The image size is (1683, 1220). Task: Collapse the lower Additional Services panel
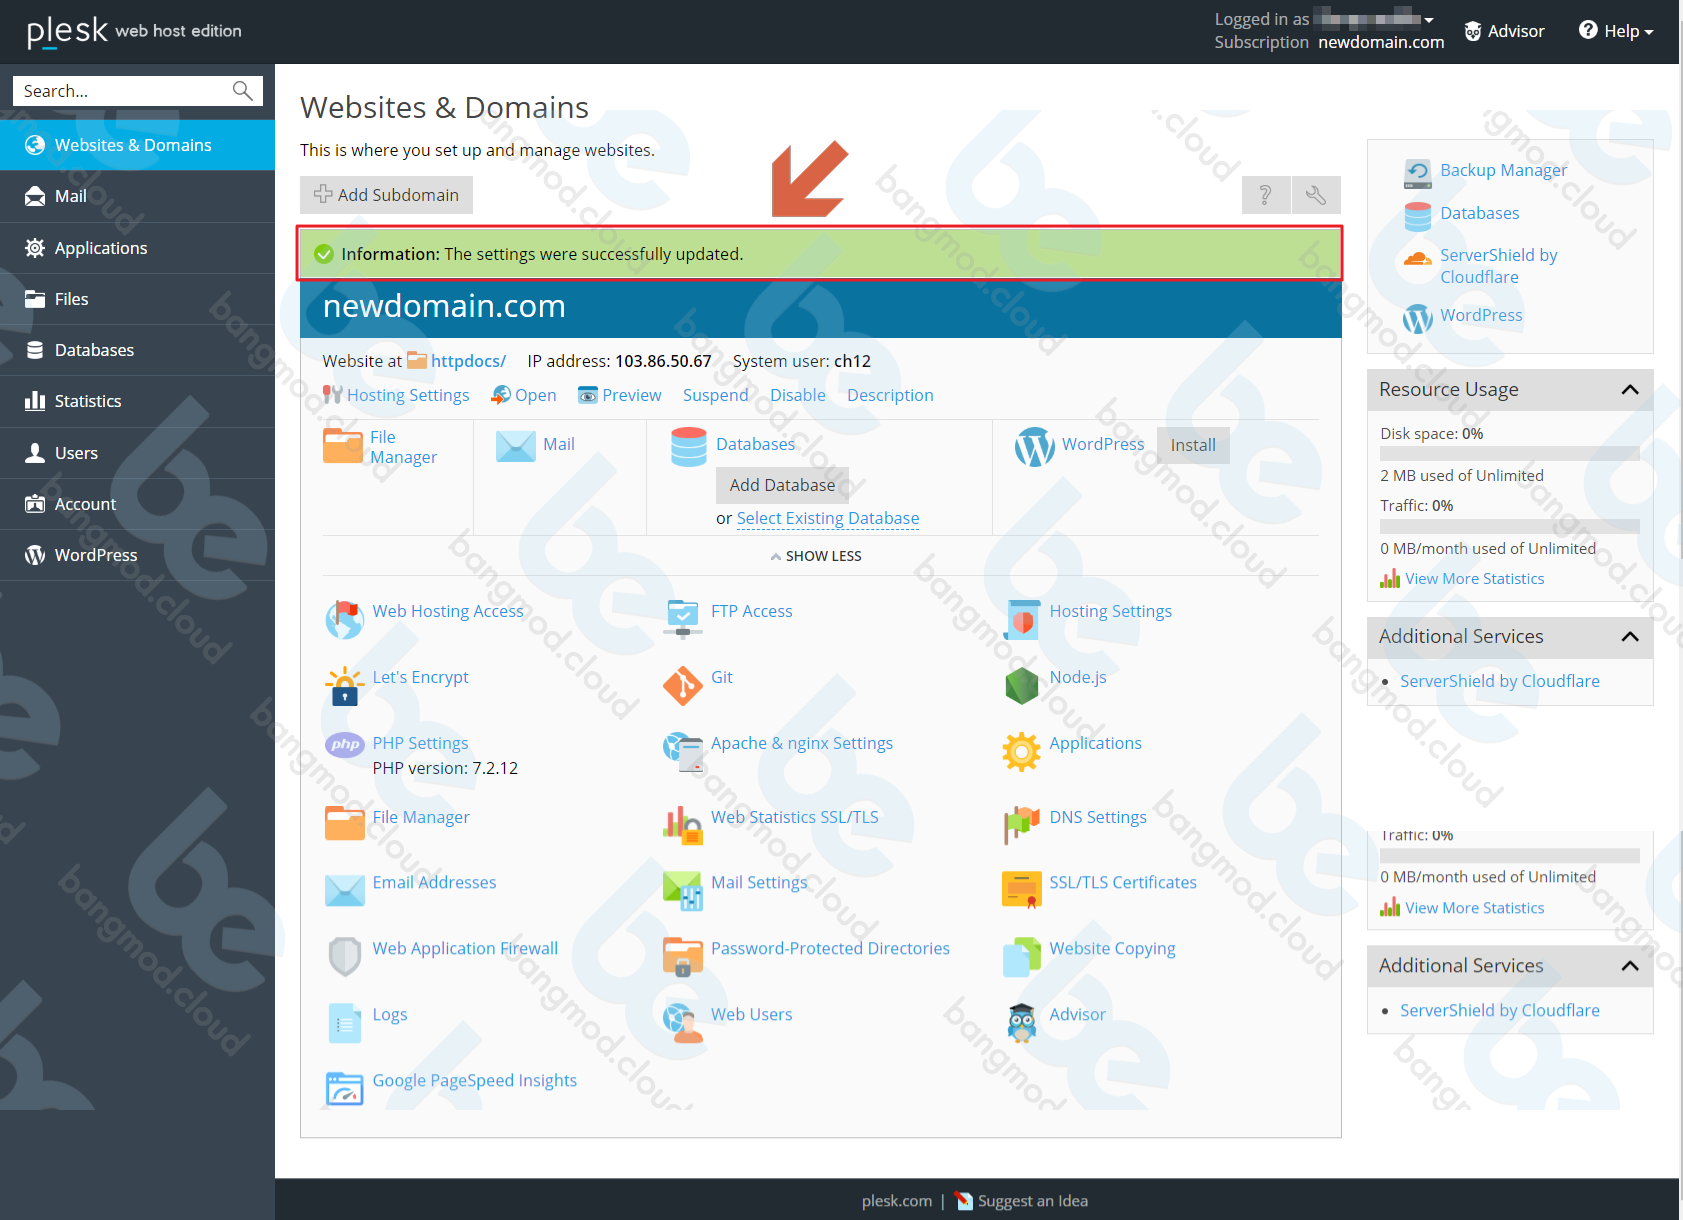tap(1630, 966)
